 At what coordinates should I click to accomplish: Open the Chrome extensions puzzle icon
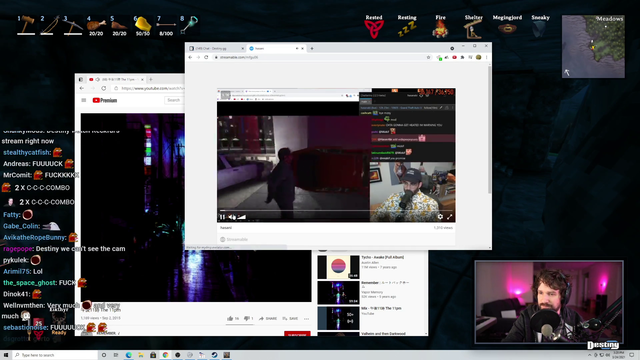tap(462, 57)
